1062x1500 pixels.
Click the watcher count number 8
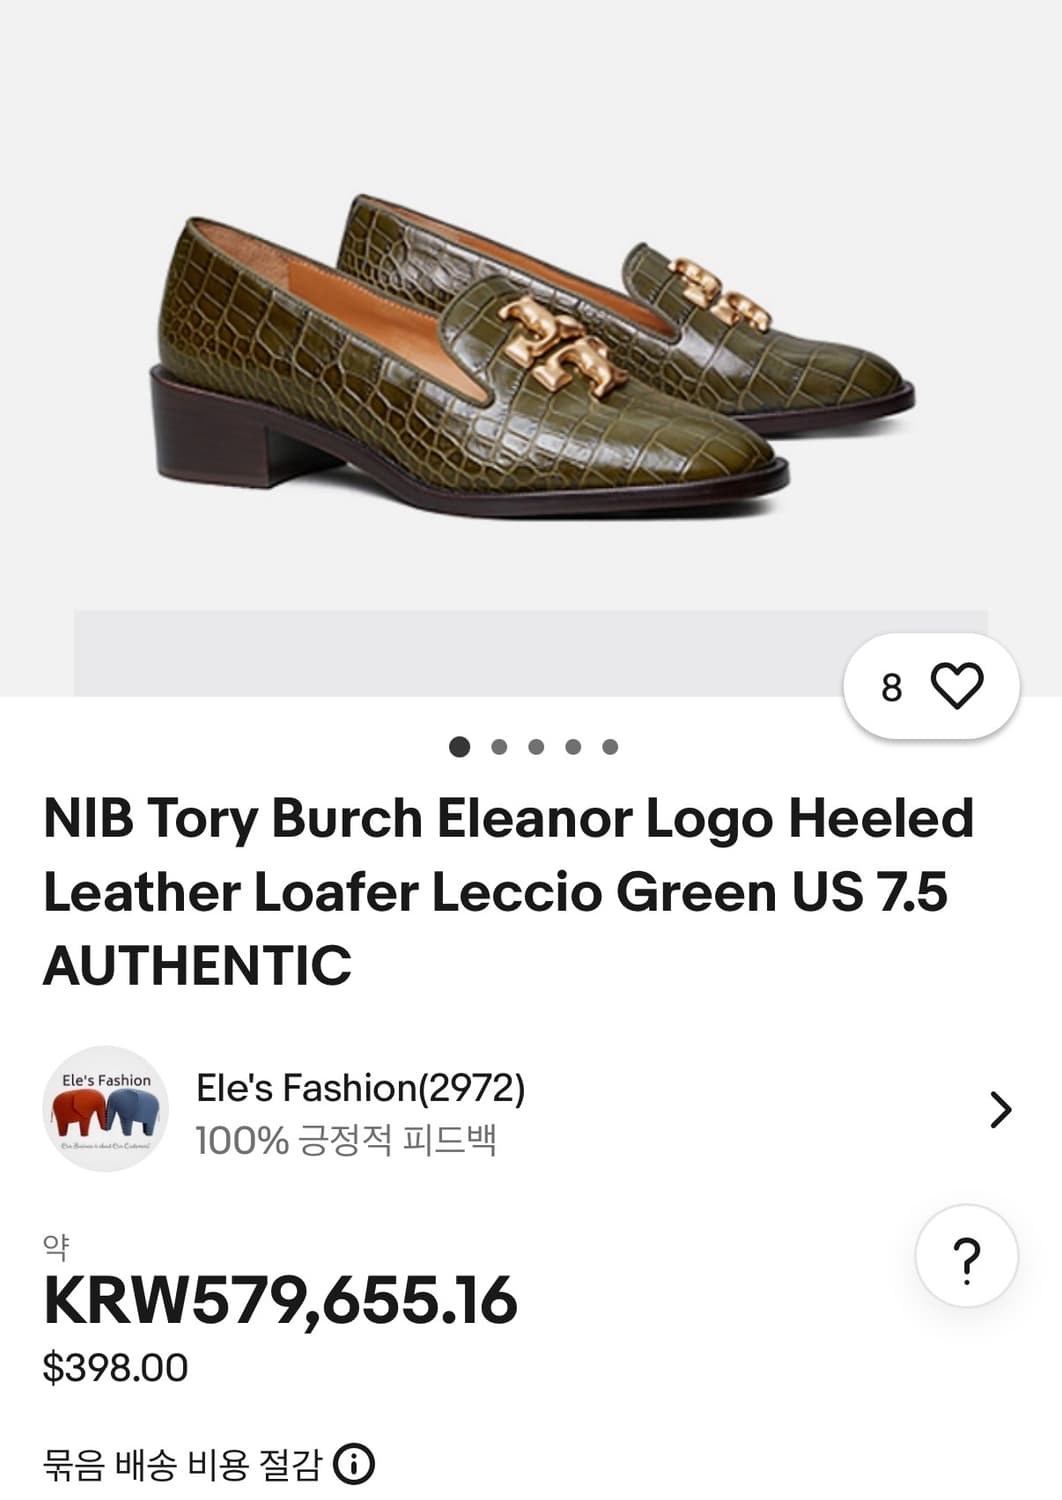click(891, 688)
